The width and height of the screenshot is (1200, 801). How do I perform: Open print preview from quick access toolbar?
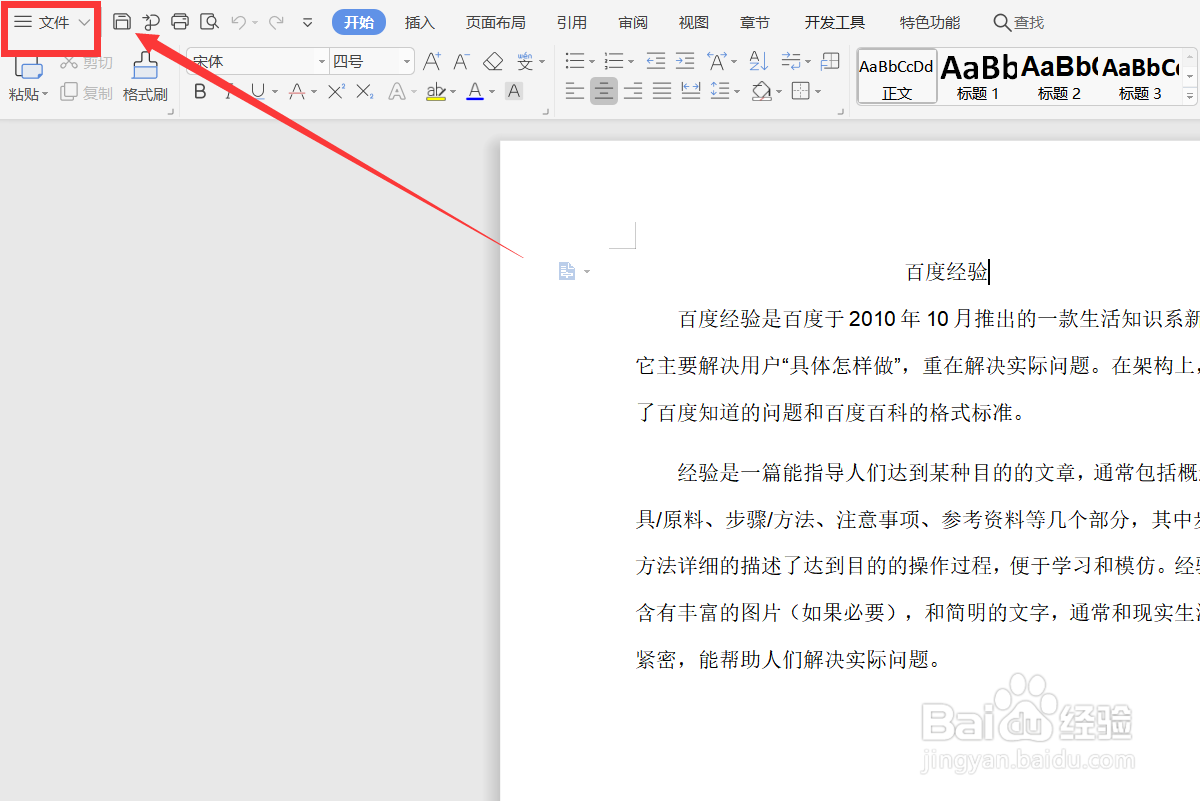click(210, 21)
